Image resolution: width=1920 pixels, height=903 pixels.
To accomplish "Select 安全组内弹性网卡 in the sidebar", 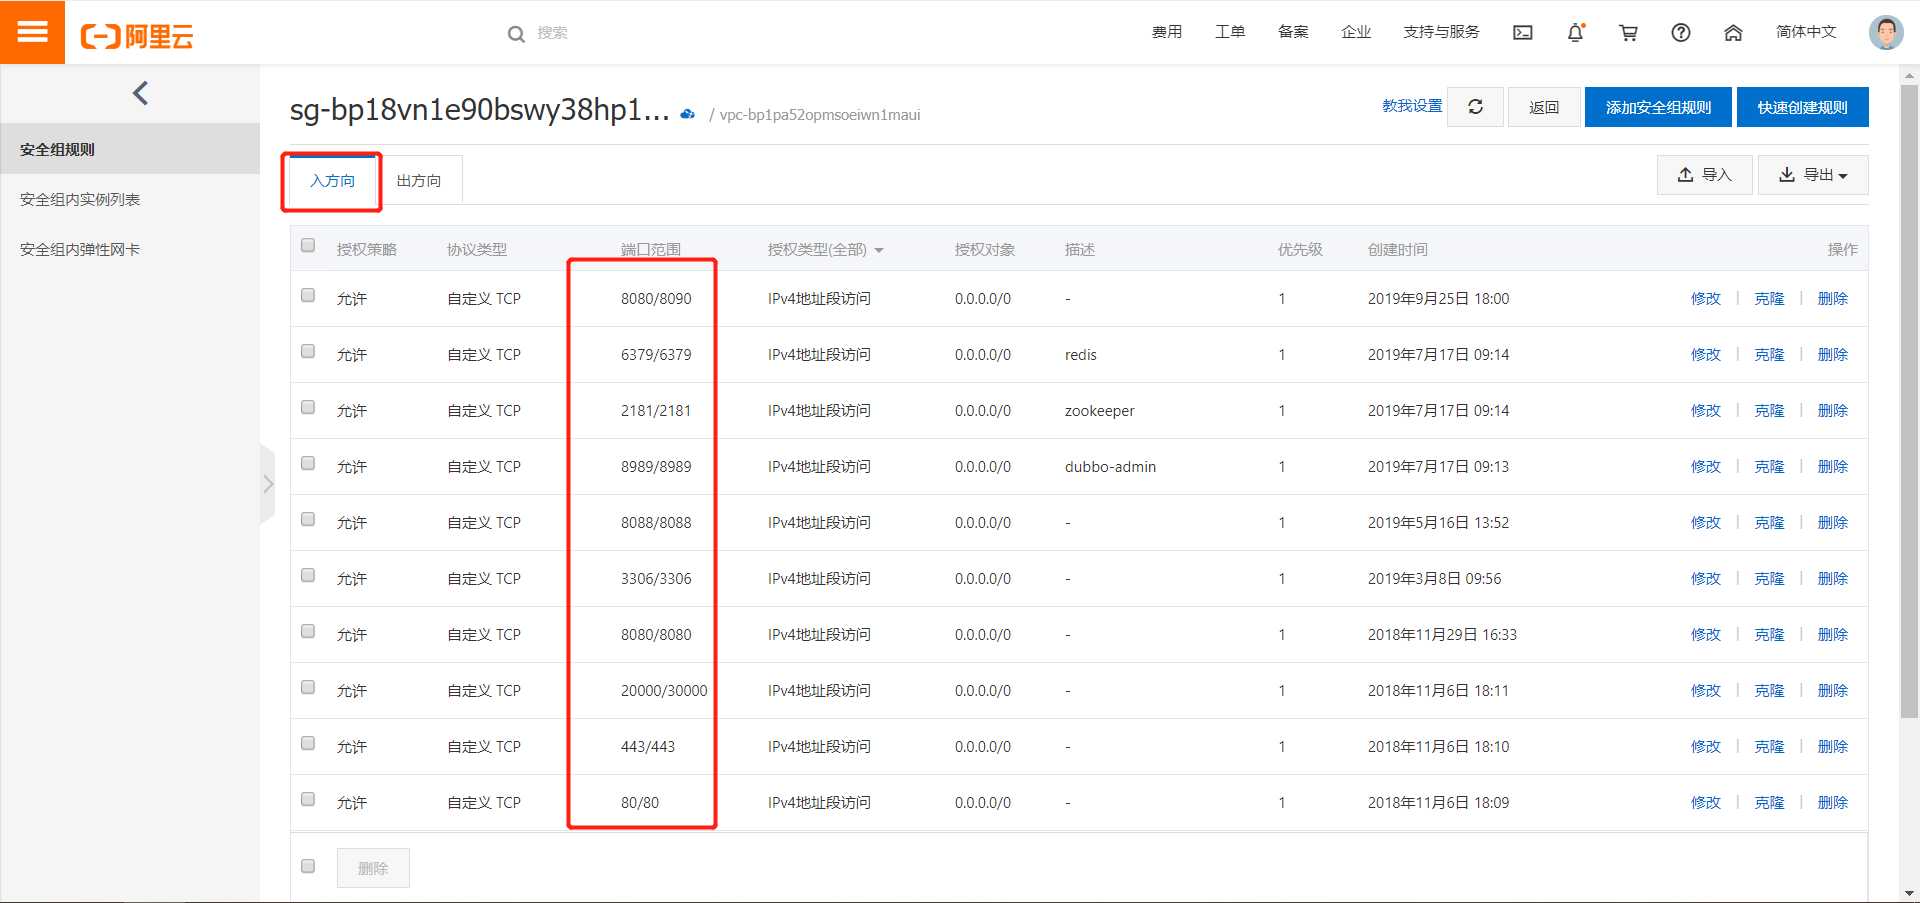I will tap(130, 249).
